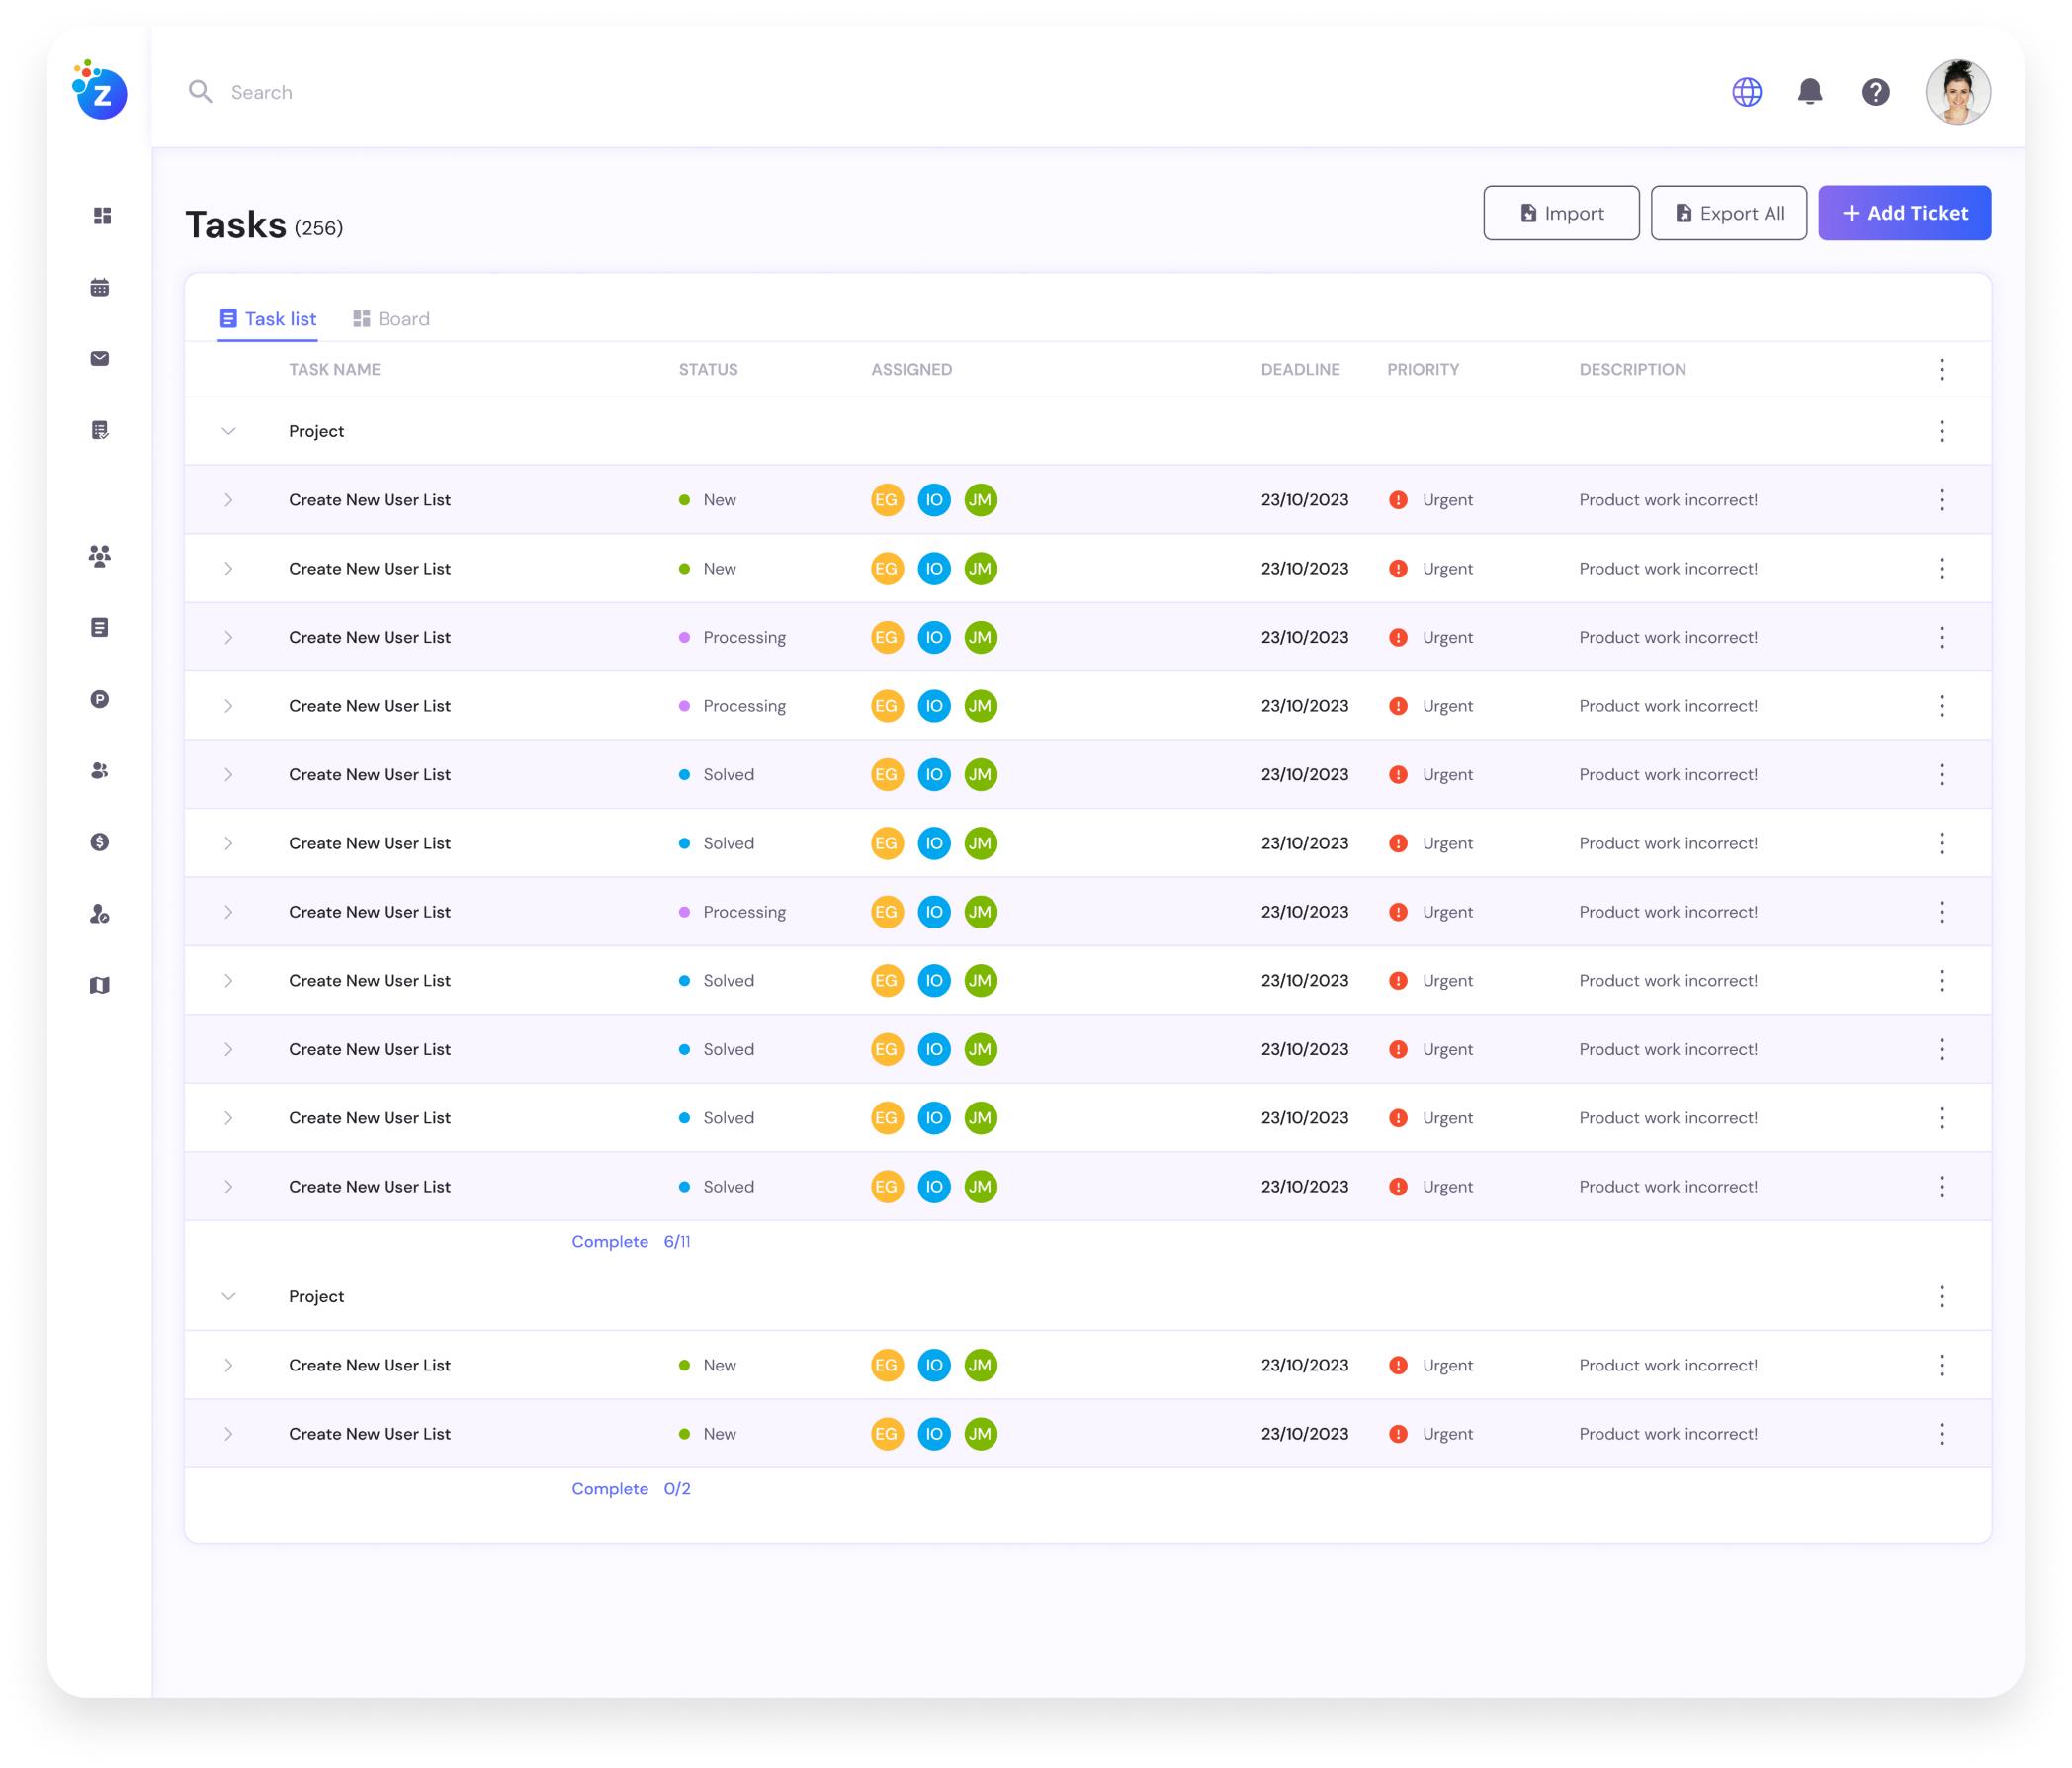2072x1768 pixels.
Task: Switch to the Board tab
Action: coord(391,319)
